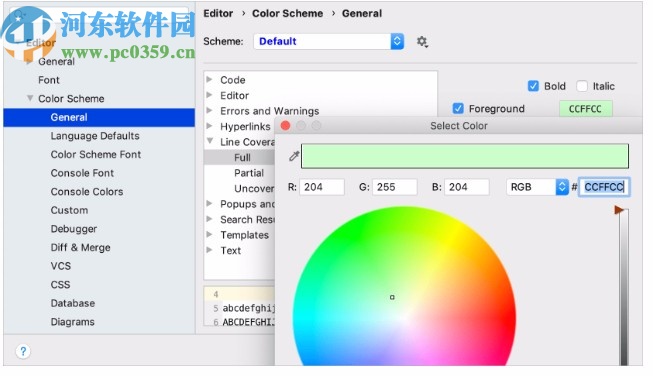Open Language Defaults settings
Viewport: 653px width, 376px height.
click(x=95, y=136)
